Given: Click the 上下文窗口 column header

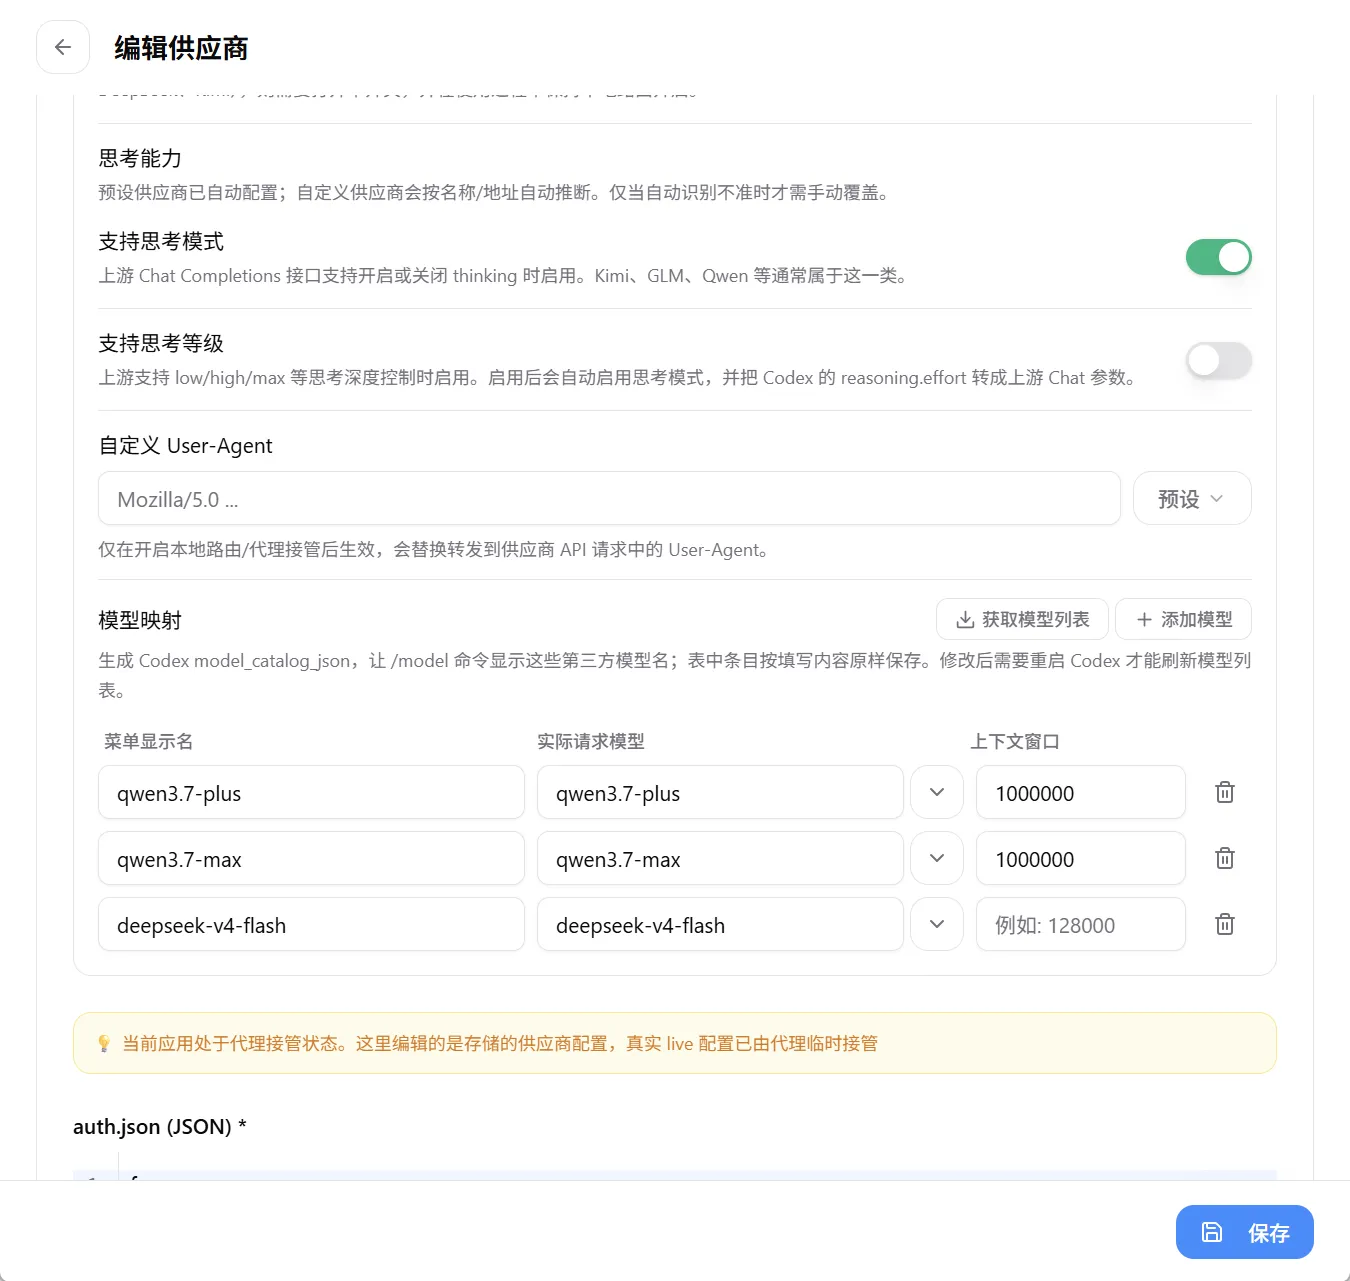Looking at the screenshot, I should (x=1015, y=742).
